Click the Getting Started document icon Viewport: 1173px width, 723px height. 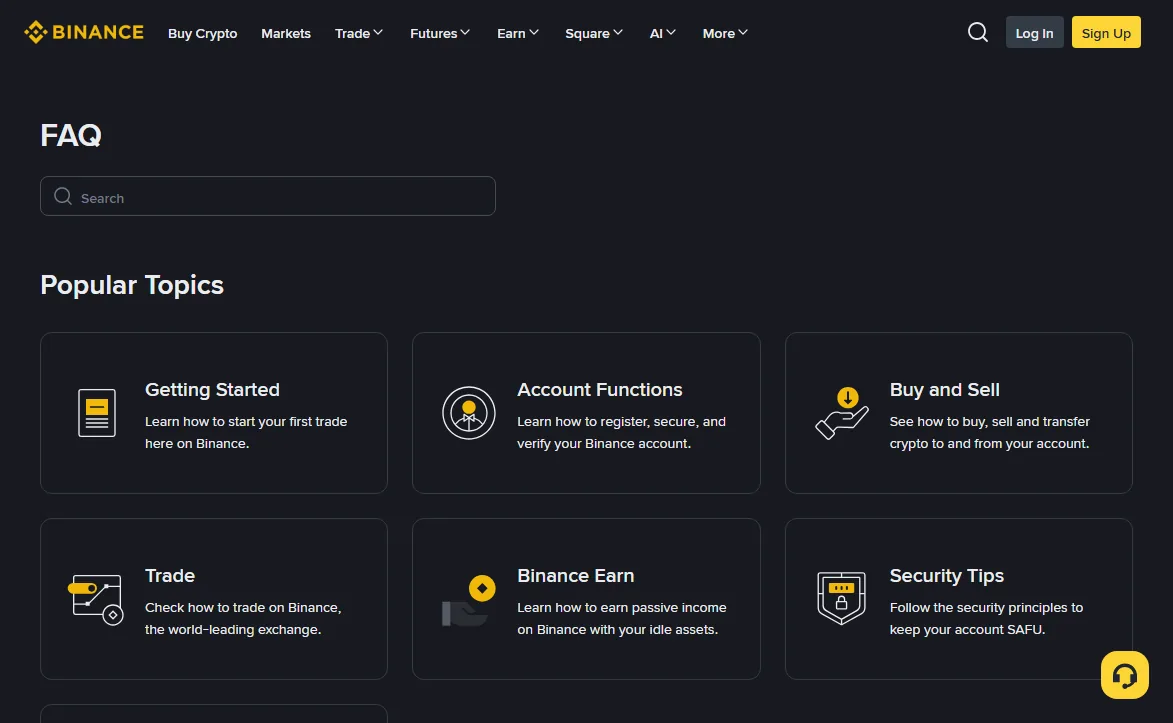click(97, 412)
